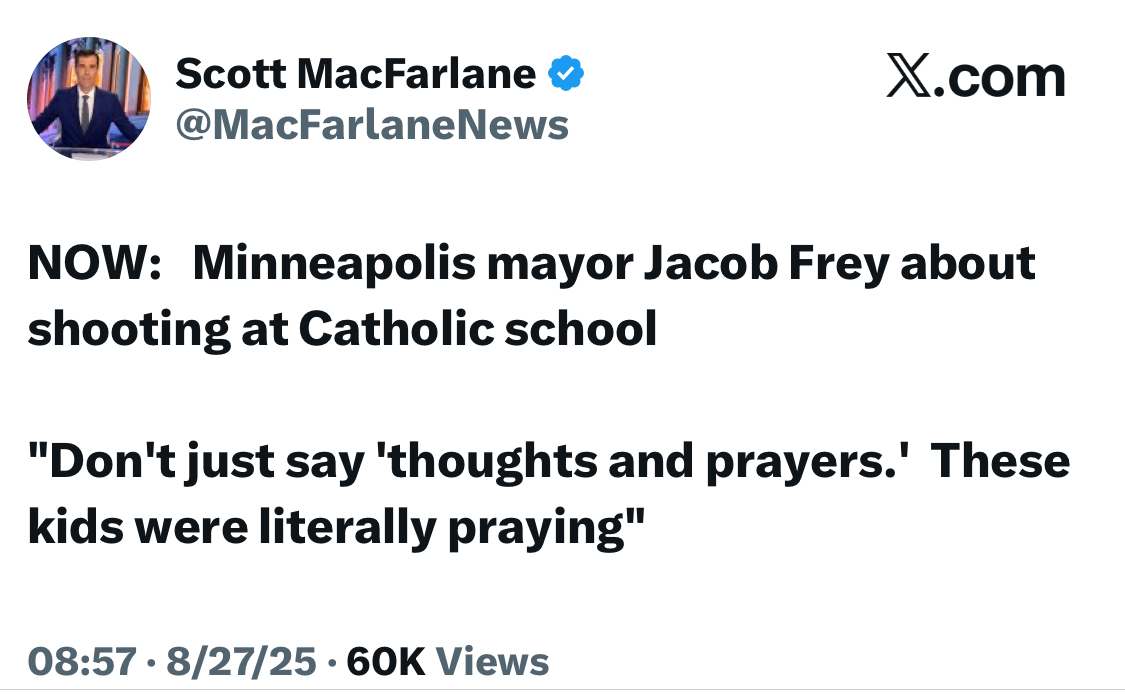Image resolution: width=1125 pixels, height=700 pixels.
Task: Click the blue verified checkmark badge
Action: [x=565, y=75]
